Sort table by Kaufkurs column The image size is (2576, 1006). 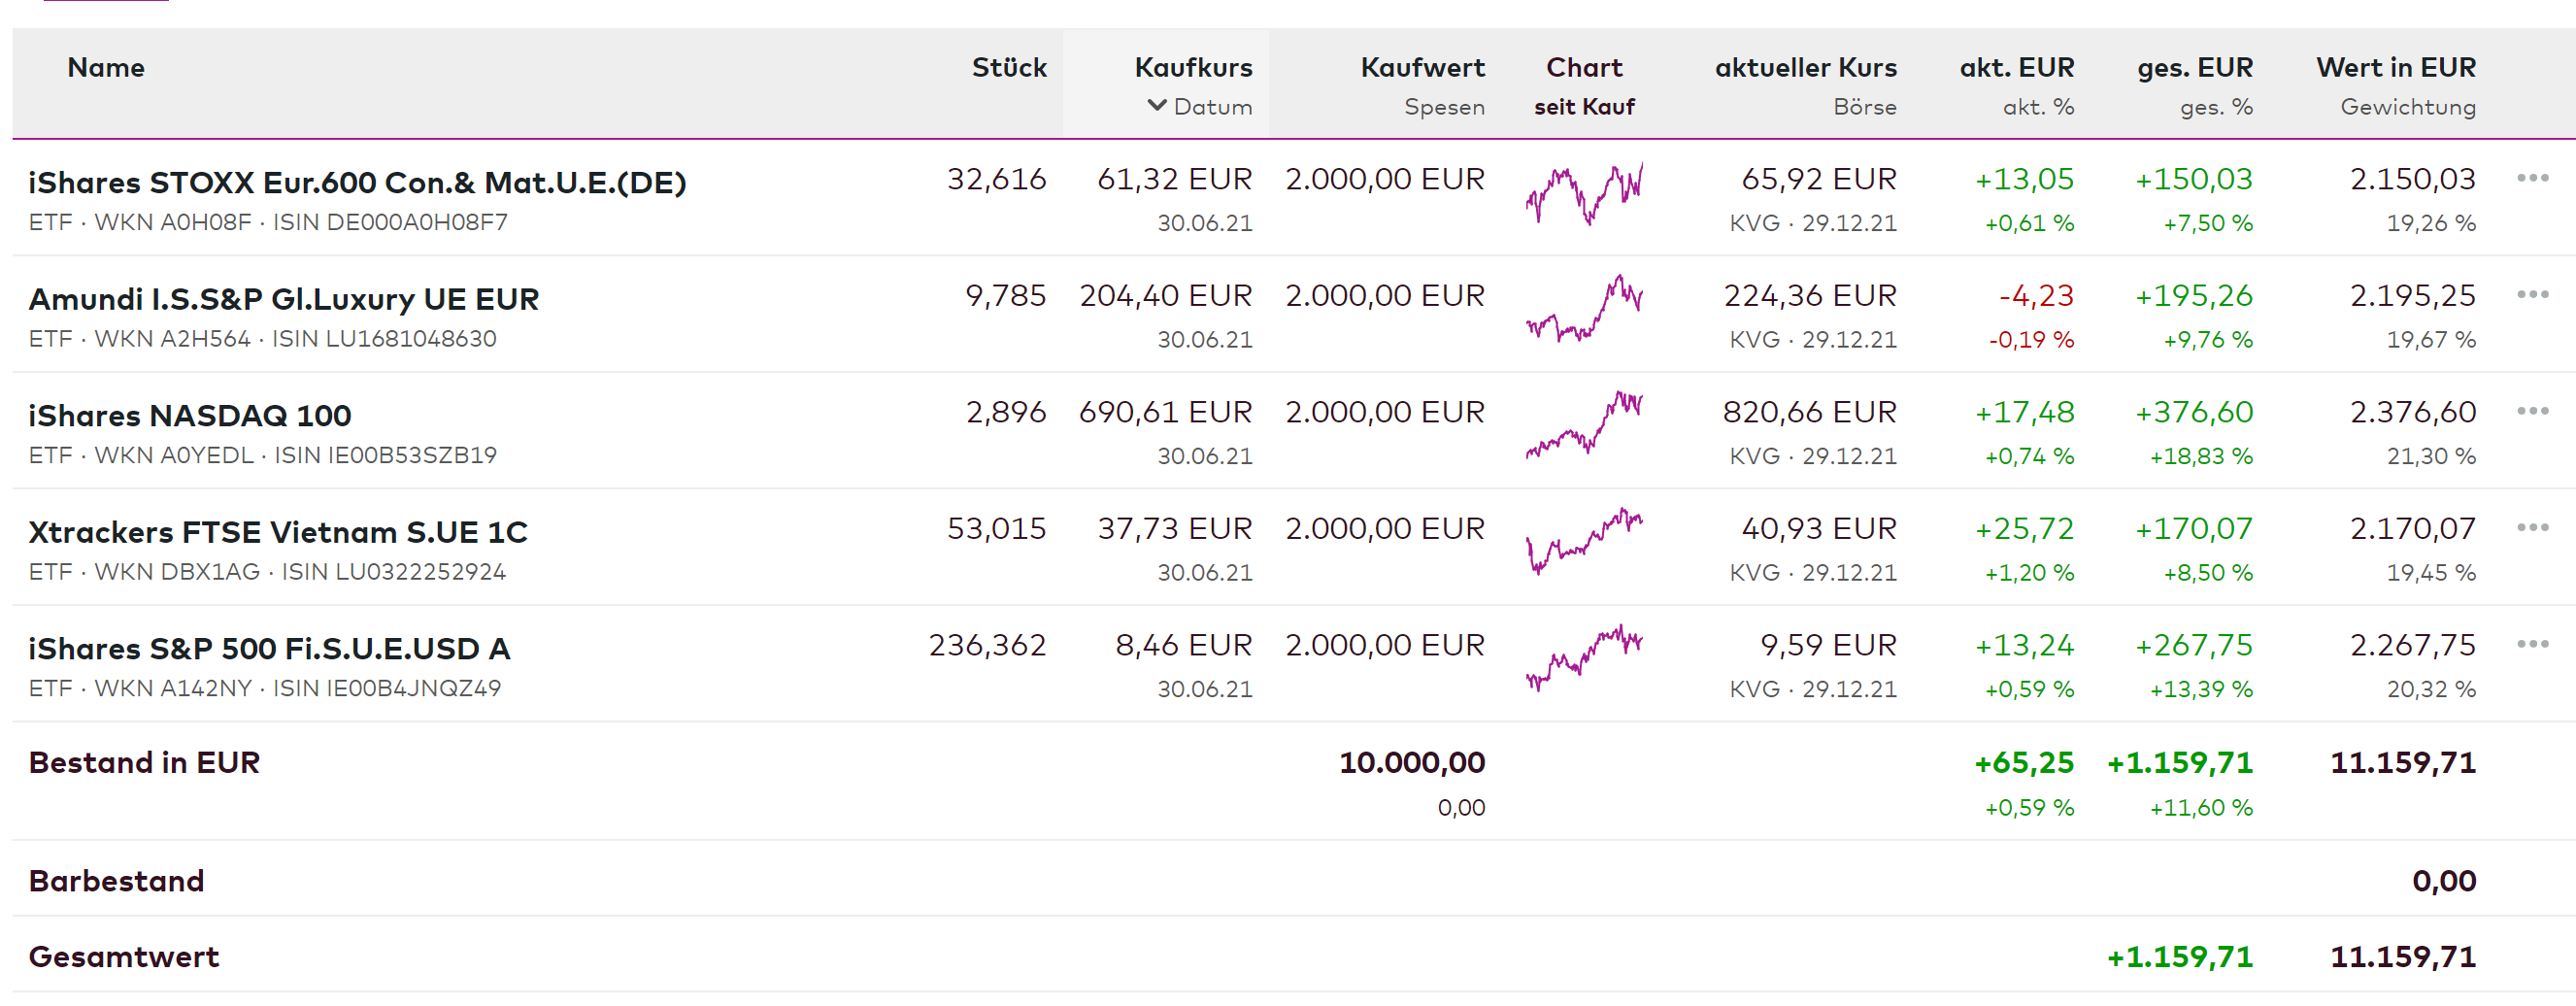(1193, 67)
